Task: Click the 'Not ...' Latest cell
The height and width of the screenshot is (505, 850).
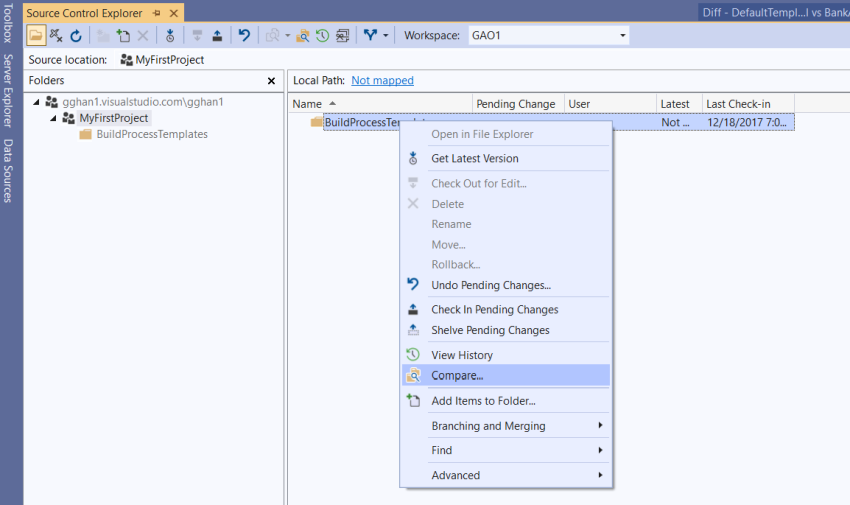Action: tap(675, 122)
